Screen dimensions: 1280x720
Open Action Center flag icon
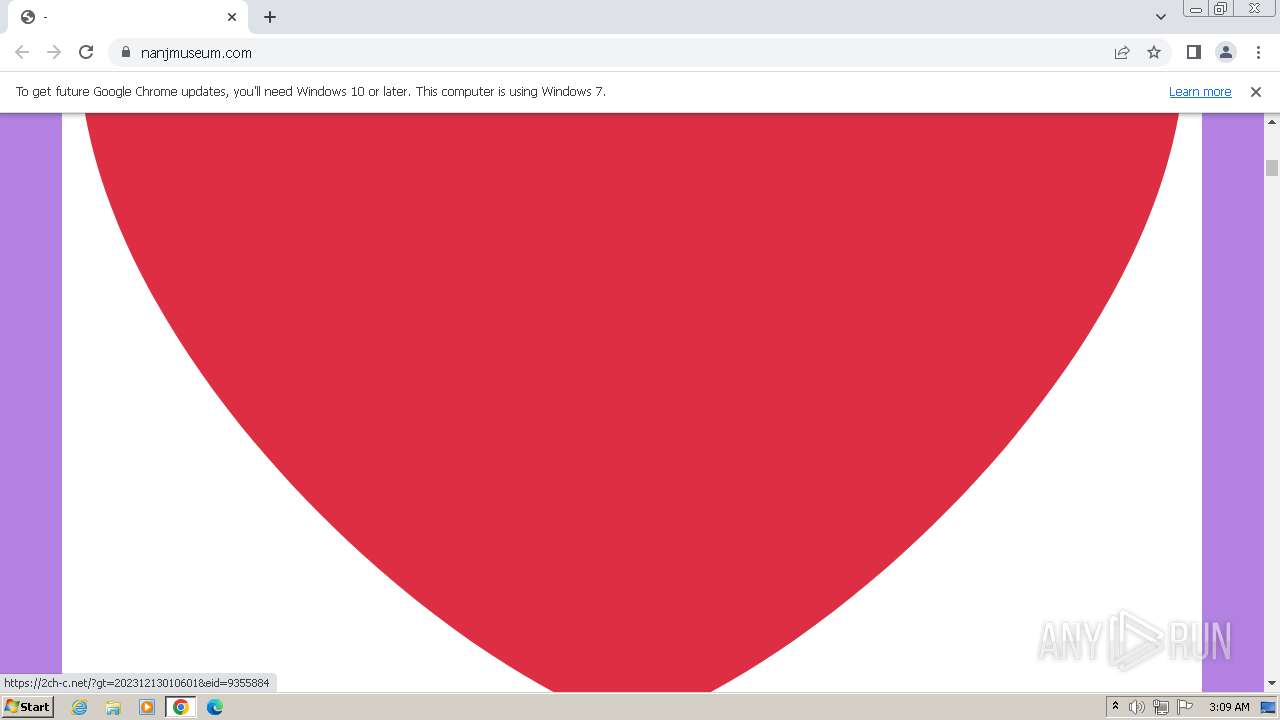click(1185, 707)
